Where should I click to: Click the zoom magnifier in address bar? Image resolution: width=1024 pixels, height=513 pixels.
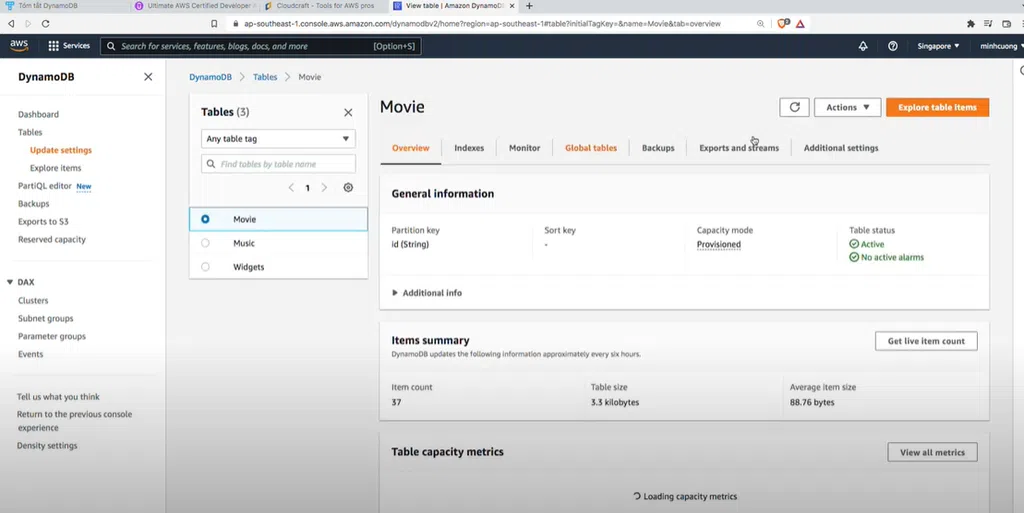pos(760,23)
